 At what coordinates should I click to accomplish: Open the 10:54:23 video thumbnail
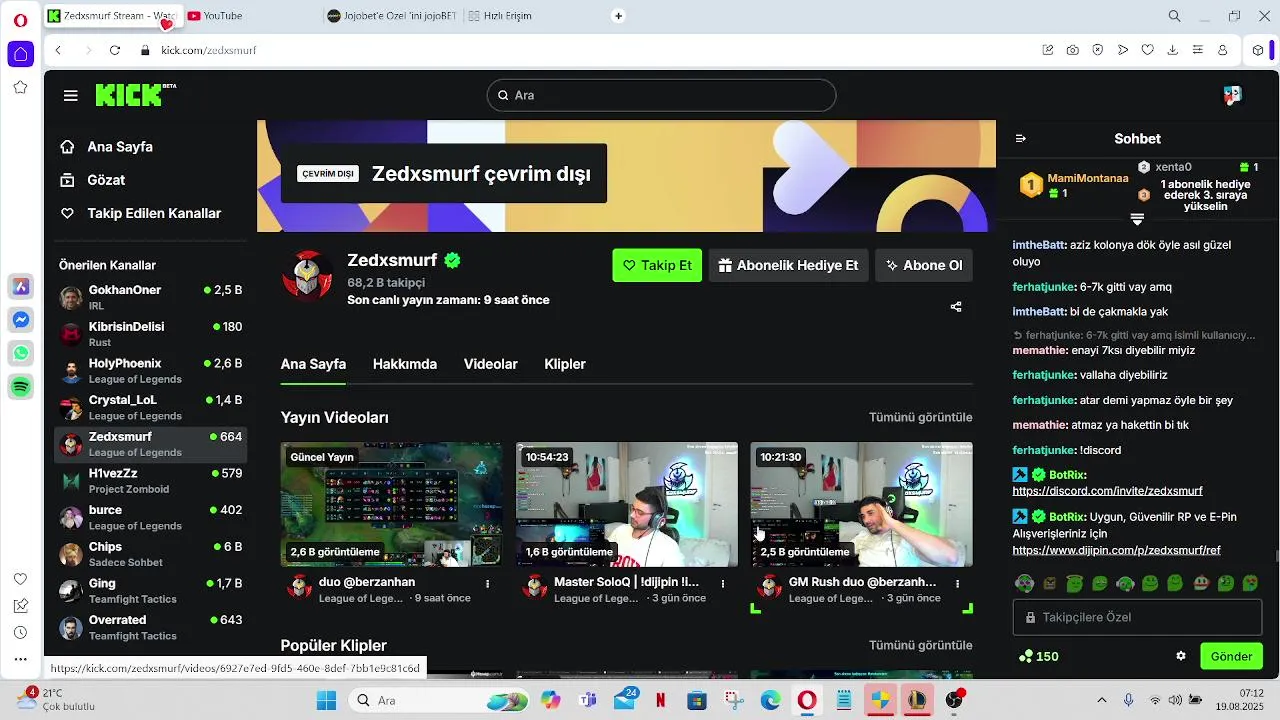click(627, 504)
